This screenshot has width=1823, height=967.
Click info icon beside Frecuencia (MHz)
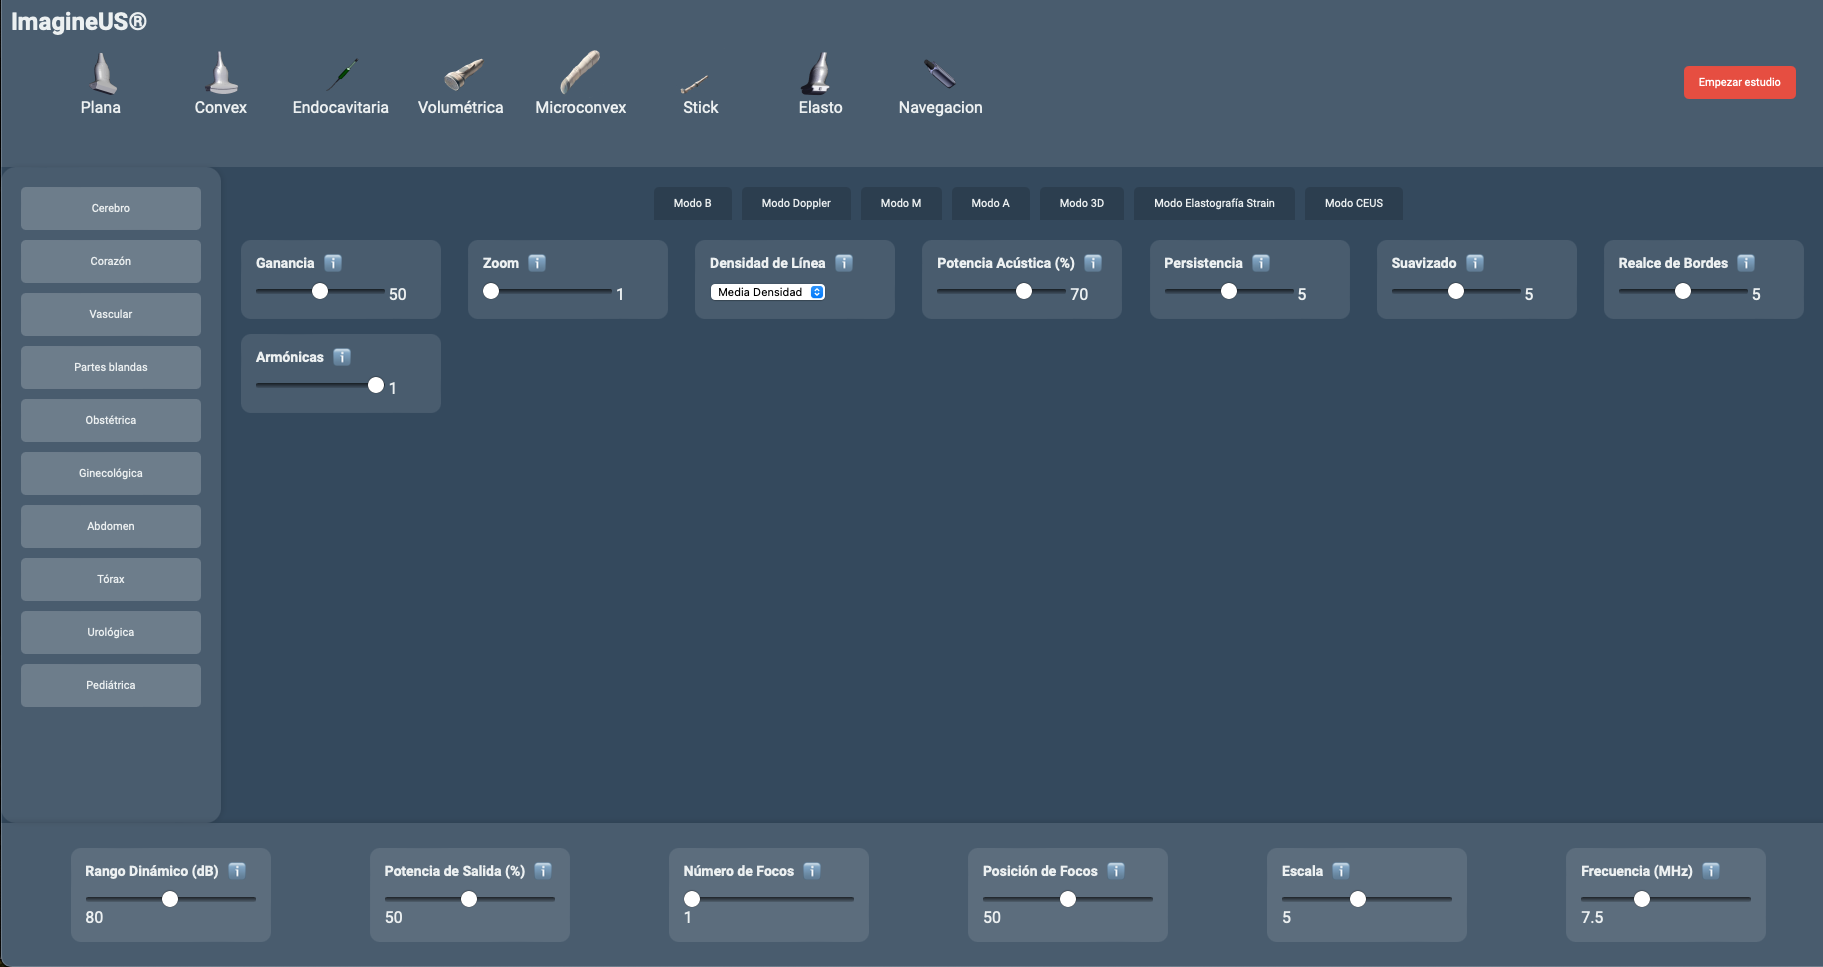coord(1711,871)
